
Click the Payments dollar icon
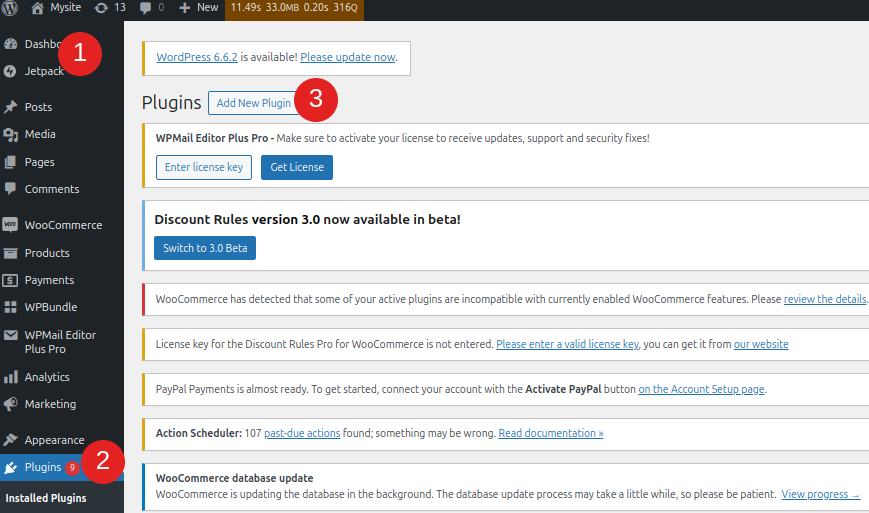[10, 280]
